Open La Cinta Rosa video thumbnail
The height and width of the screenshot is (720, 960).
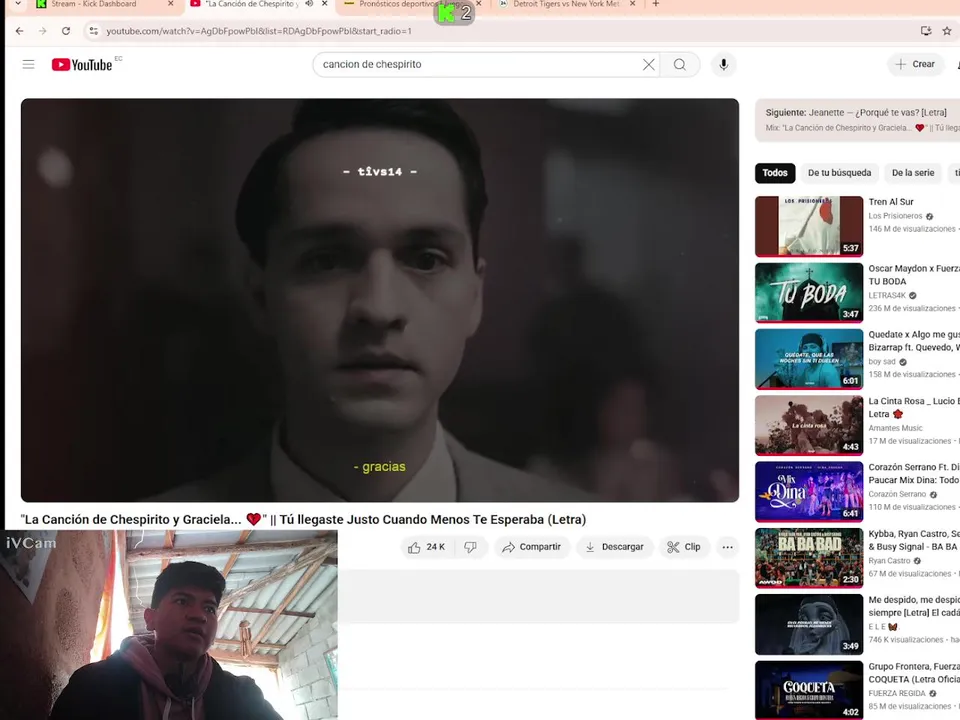point(809,425)
